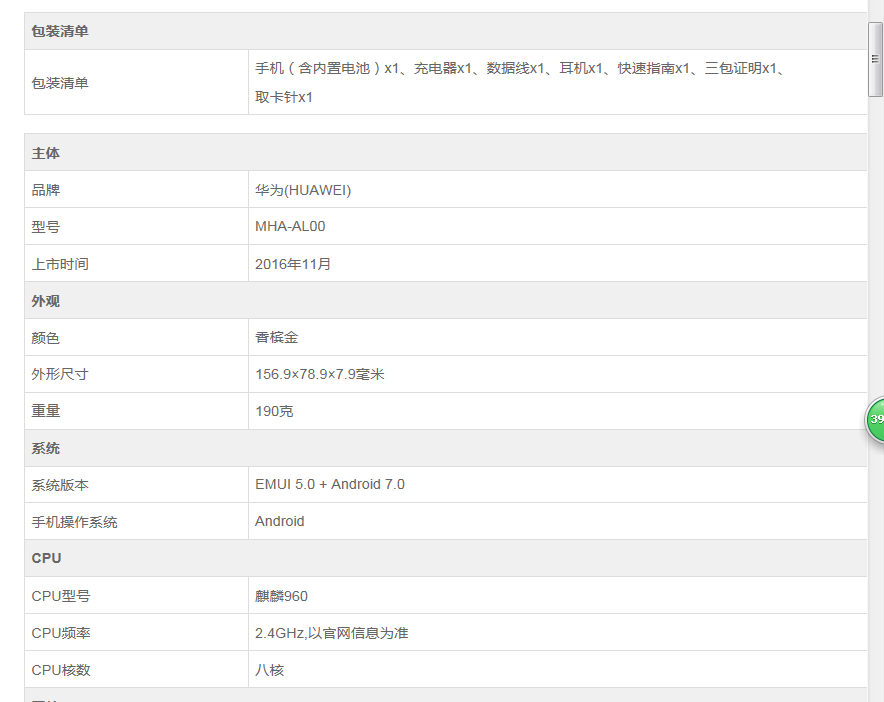This screenshot has width=884, height=702.
Task: Click the 取卡针x1 text
Action: click(x=284, y=97)
